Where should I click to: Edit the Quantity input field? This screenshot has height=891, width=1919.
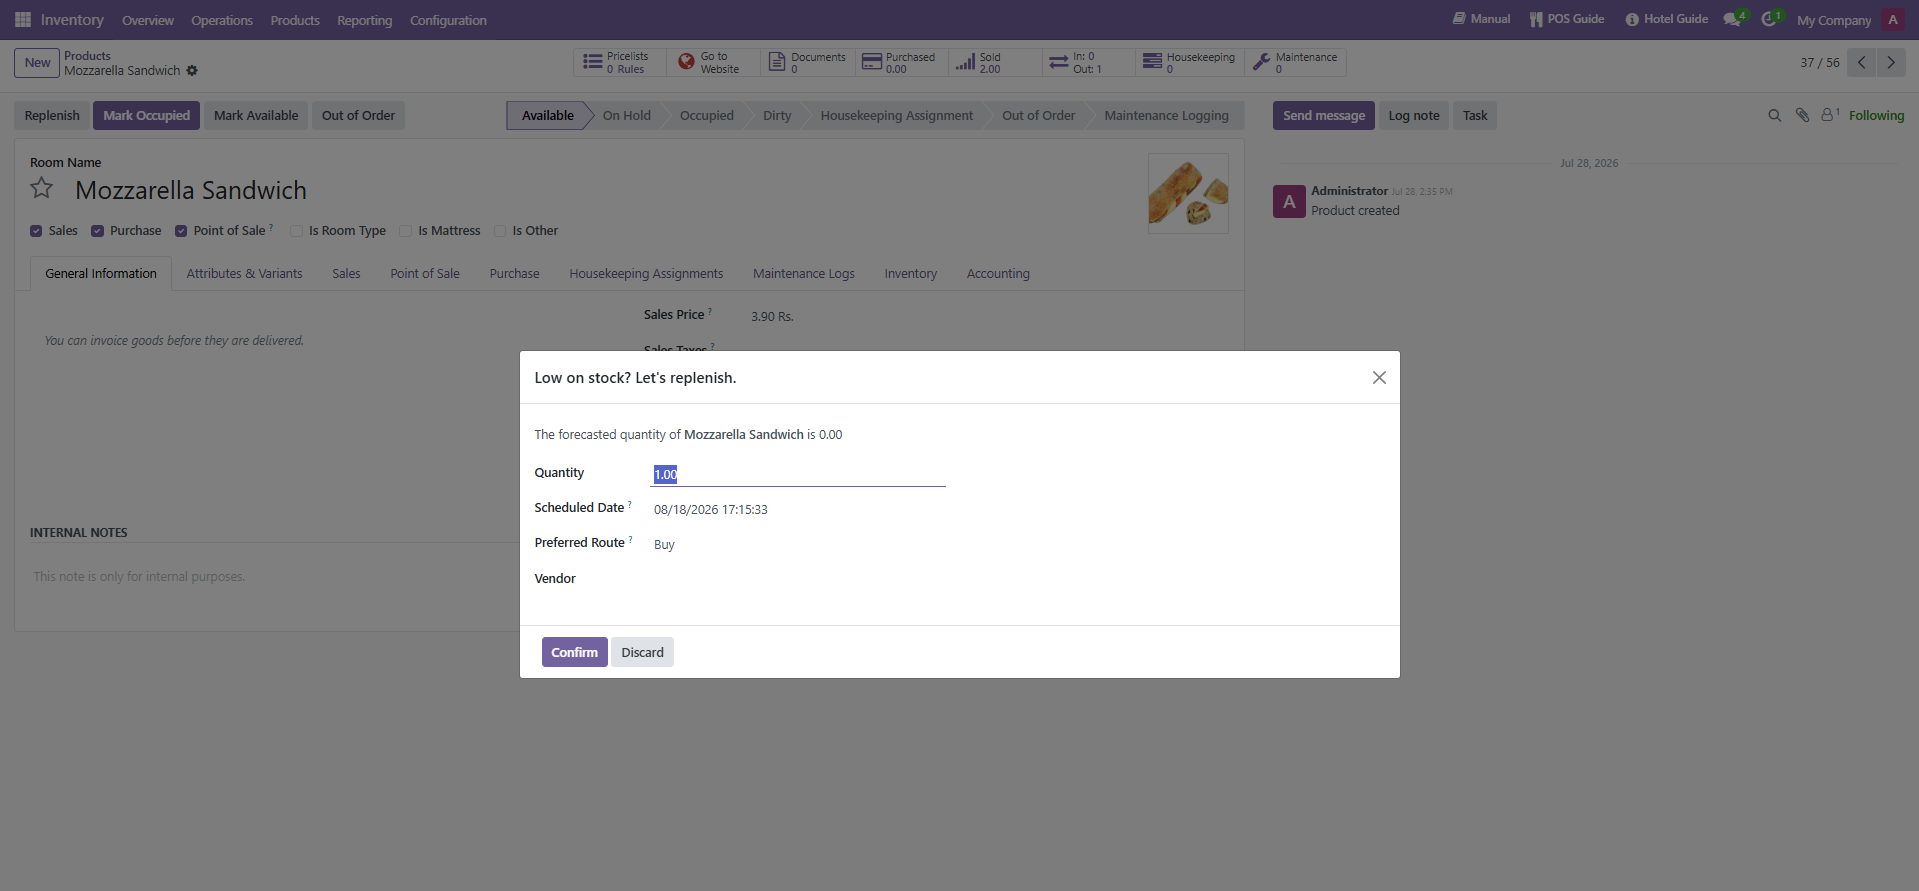click(x=799, y=474)
